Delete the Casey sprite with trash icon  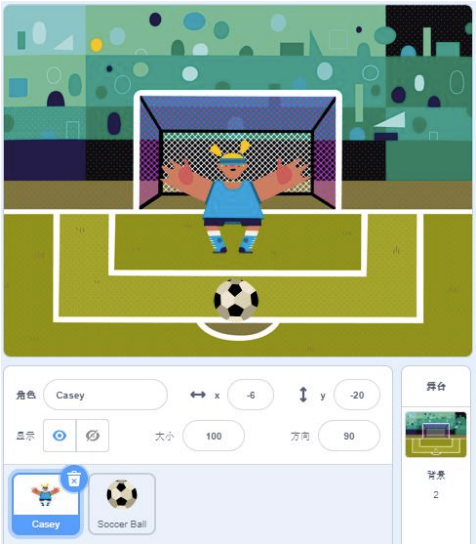pos(74,479)
